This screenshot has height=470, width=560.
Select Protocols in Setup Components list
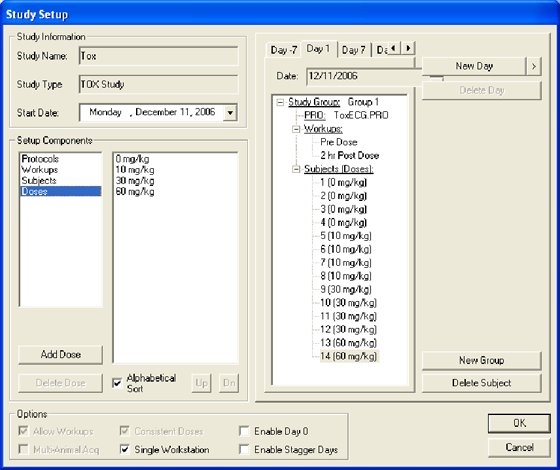pyautogui.click(x=40, y=159)
